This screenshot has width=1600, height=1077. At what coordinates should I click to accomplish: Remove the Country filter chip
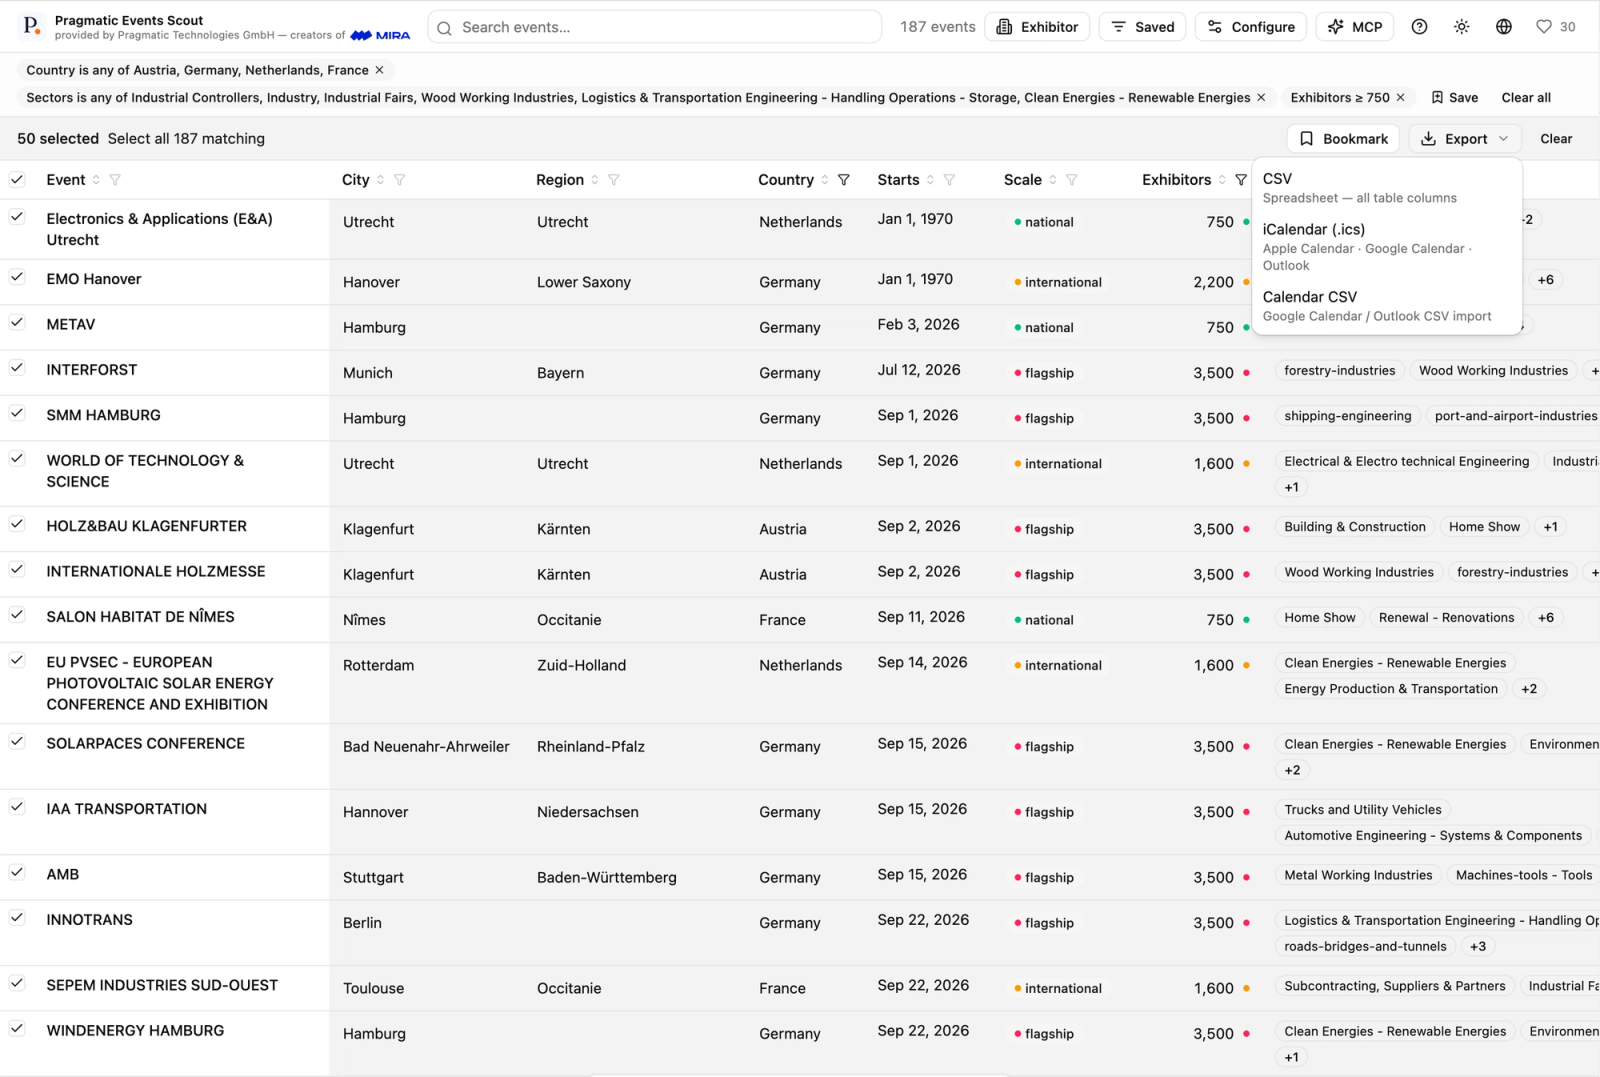(x=379, y=70)
